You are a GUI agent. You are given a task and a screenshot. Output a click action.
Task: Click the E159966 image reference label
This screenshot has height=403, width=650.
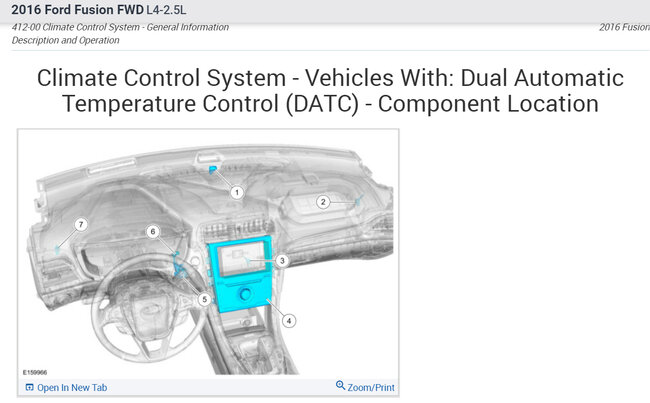tap(35, 372)
